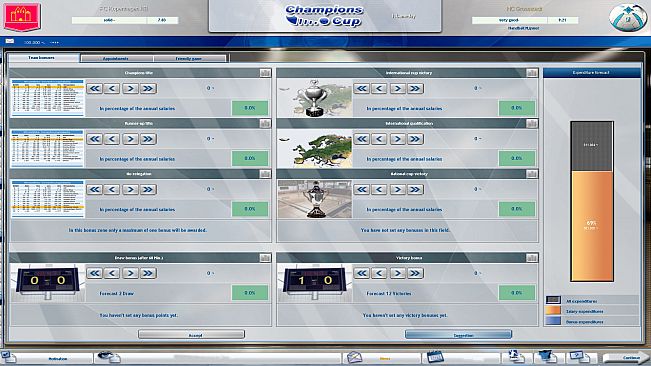
Task: Increase Draw bonus by one step
Action: pyautogui.click(x=130, y=273)
